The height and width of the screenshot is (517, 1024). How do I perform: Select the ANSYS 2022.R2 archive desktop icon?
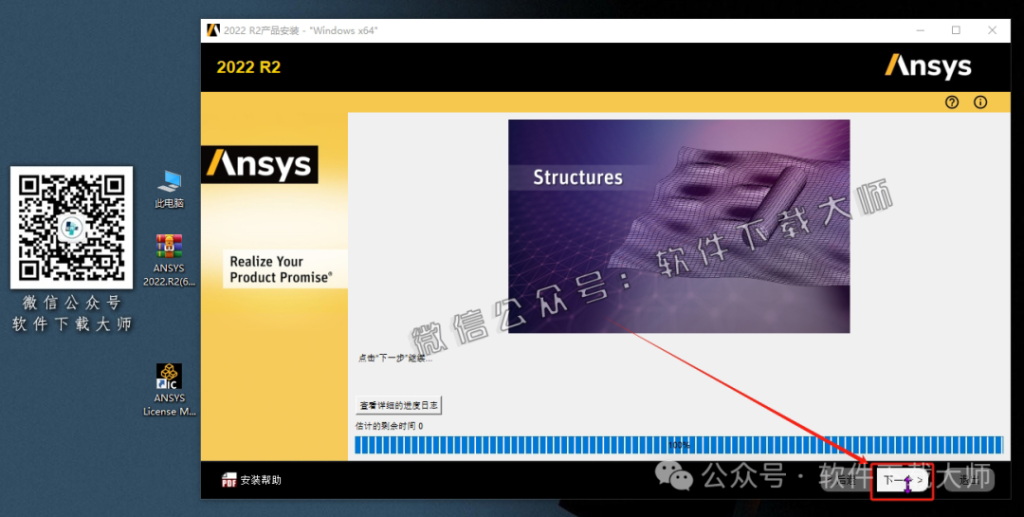[x=169, y=260]
